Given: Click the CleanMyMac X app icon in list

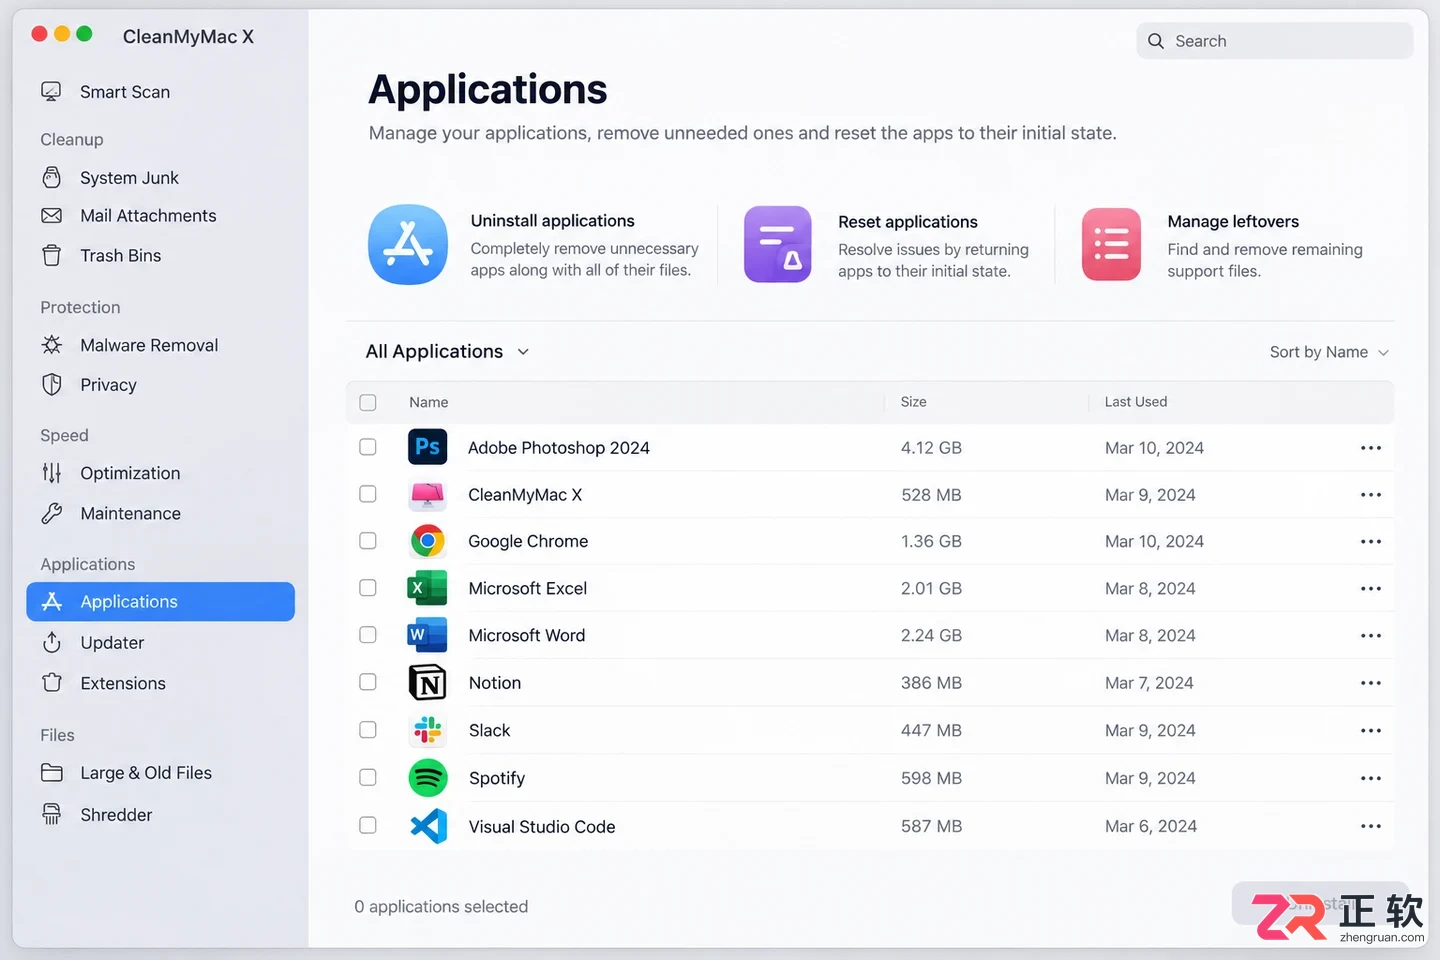Looking at the screenshot, I should [x=427, y=495].
